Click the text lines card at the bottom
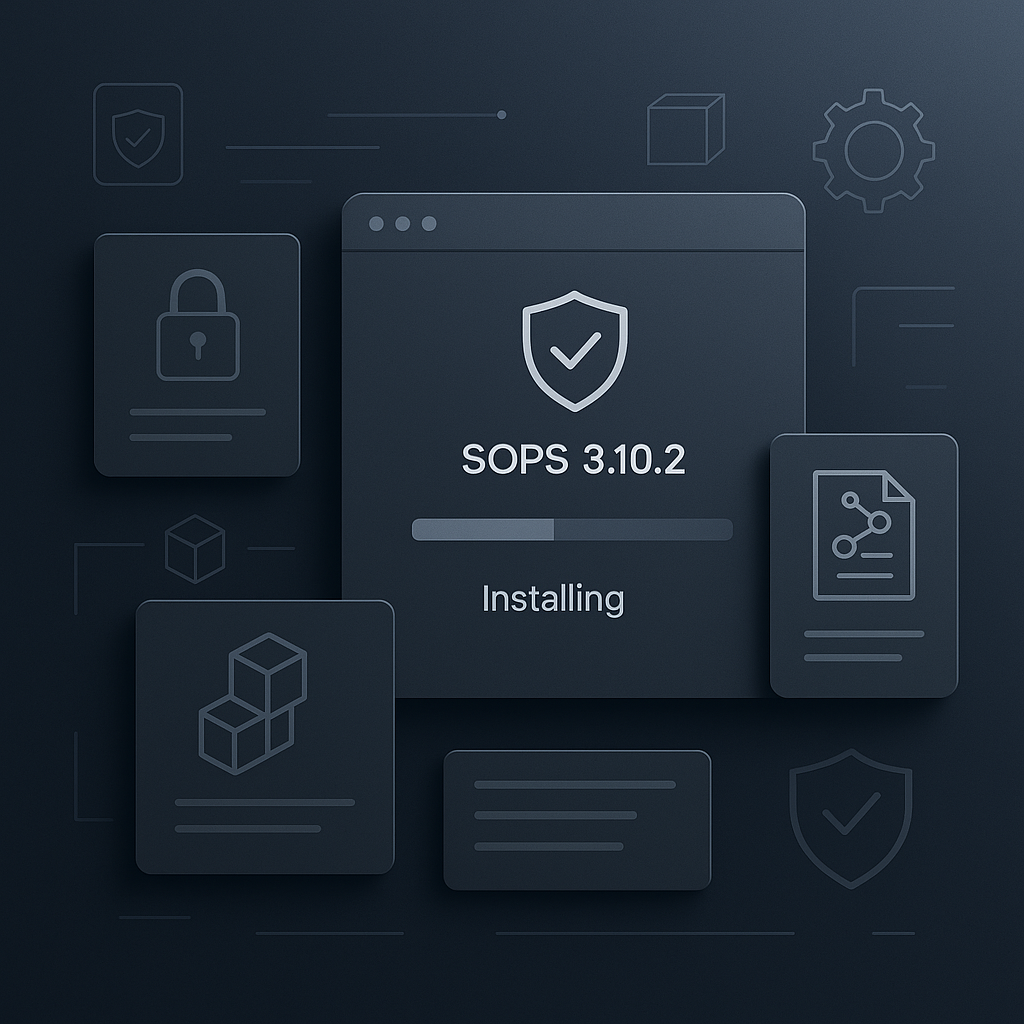The image size is (1024, 1024). [x=577, y=820]
